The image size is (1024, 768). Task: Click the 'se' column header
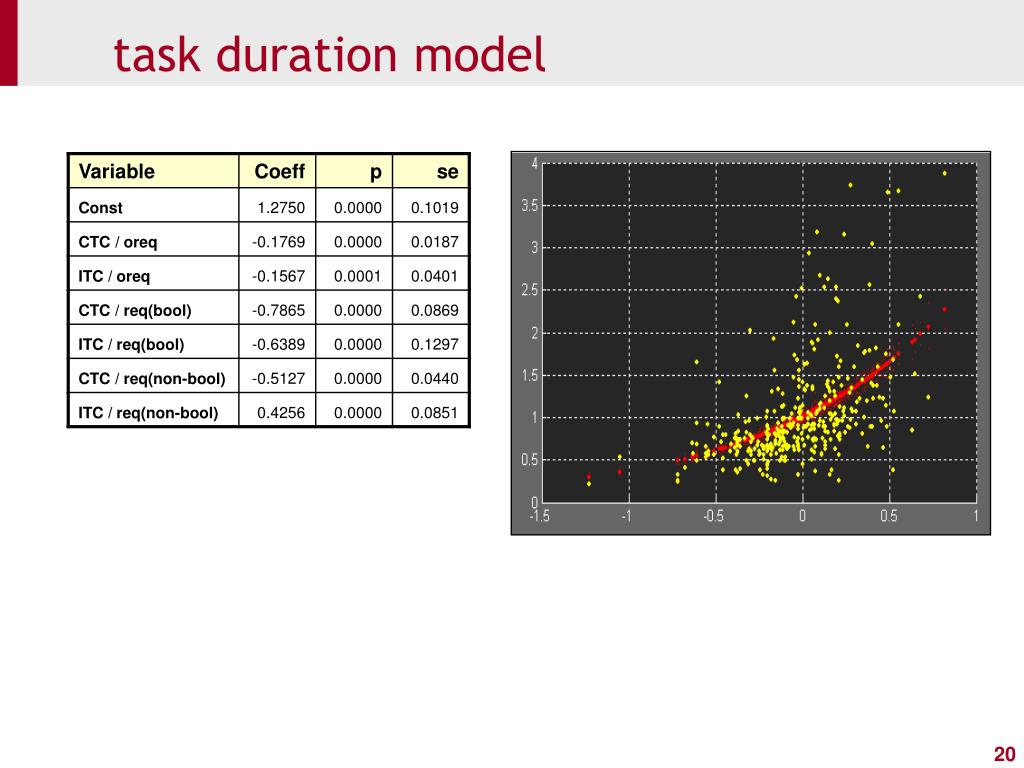tap(447, 172)
